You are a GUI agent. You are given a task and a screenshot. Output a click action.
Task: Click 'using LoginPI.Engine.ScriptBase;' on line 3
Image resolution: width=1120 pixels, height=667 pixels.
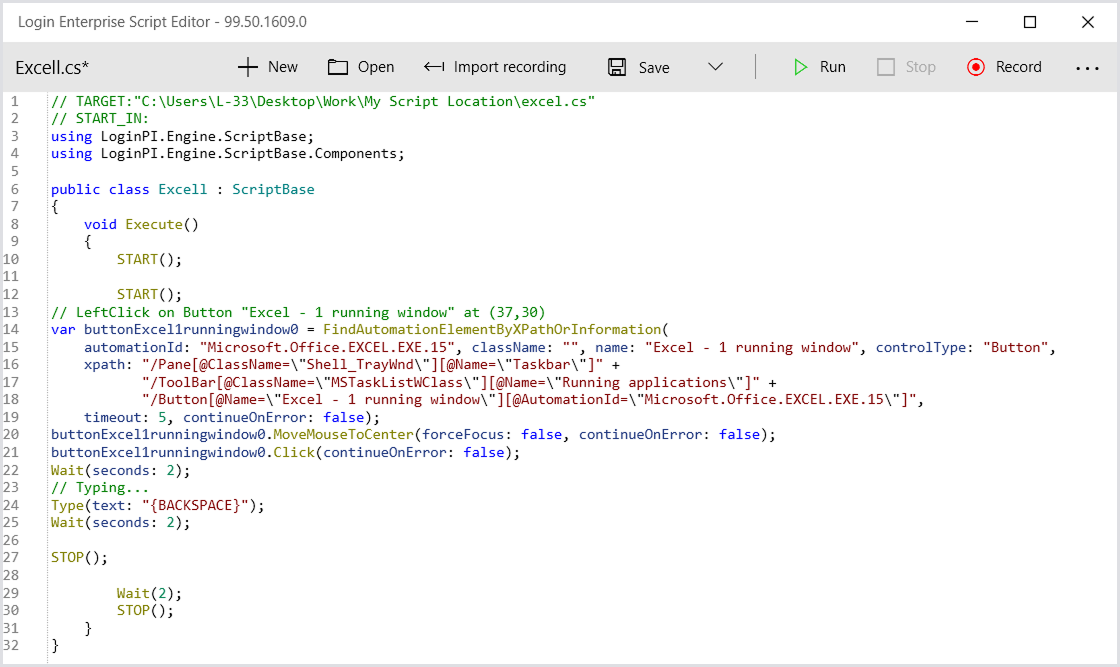point(182,136)
